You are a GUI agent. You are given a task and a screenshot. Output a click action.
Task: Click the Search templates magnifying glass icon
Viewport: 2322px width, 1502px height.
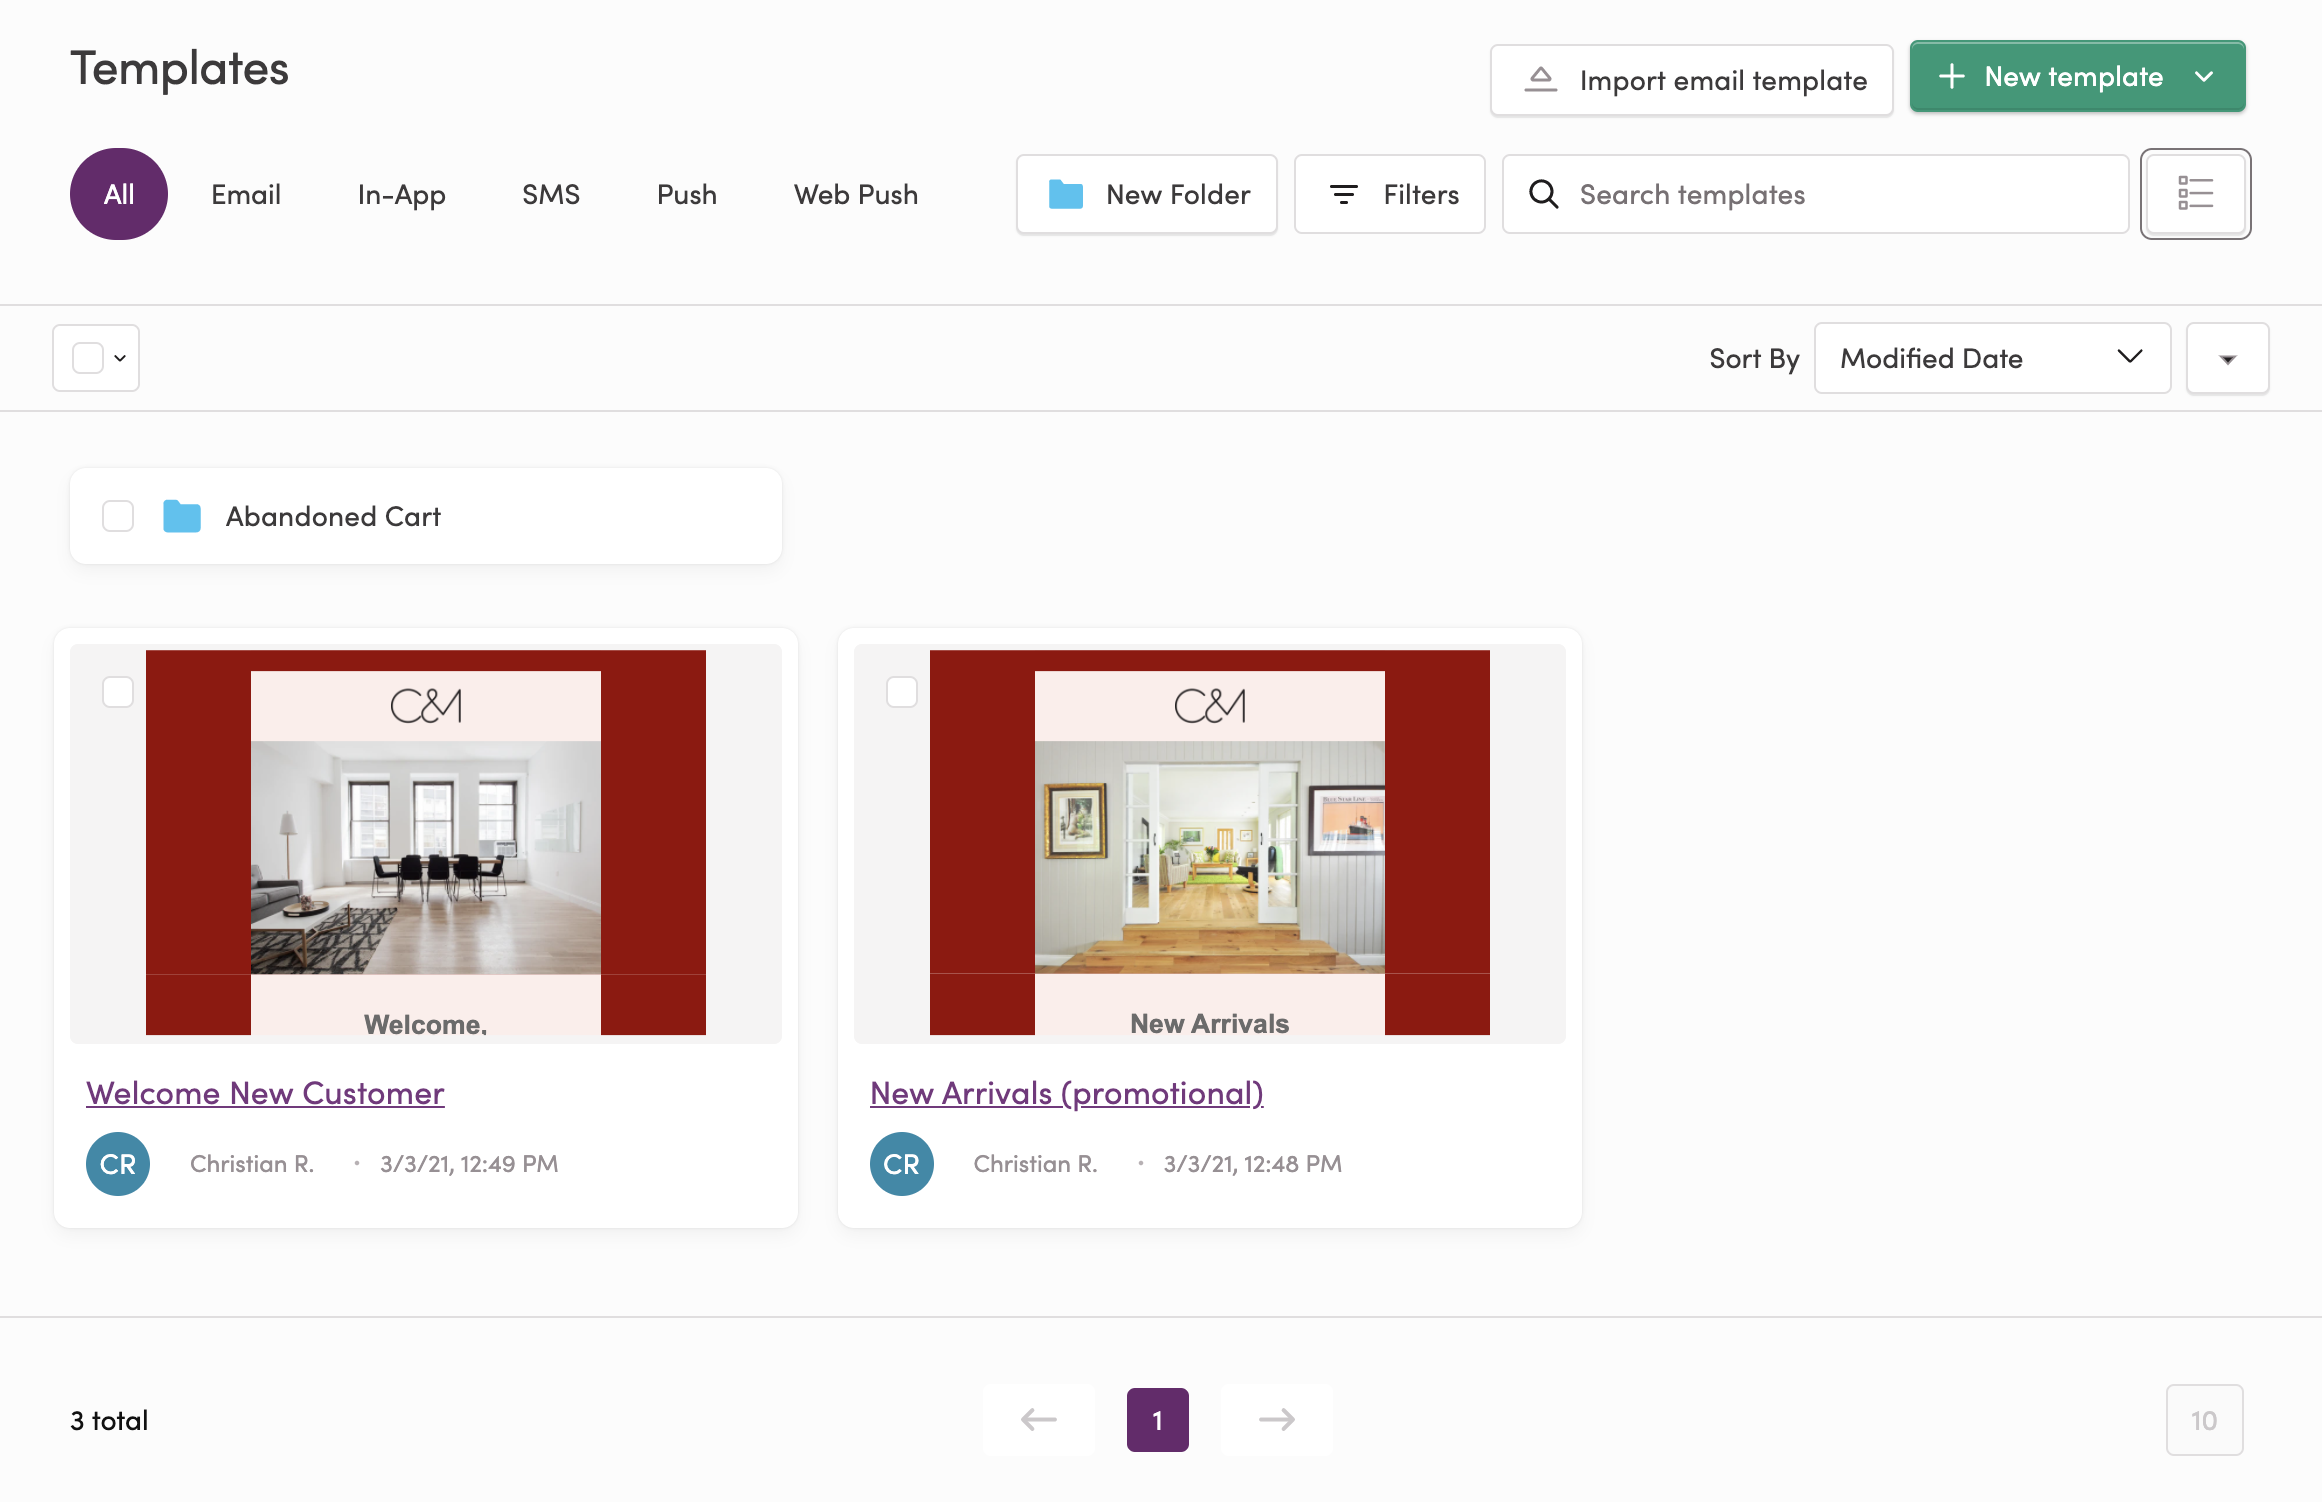point(1543,191)
